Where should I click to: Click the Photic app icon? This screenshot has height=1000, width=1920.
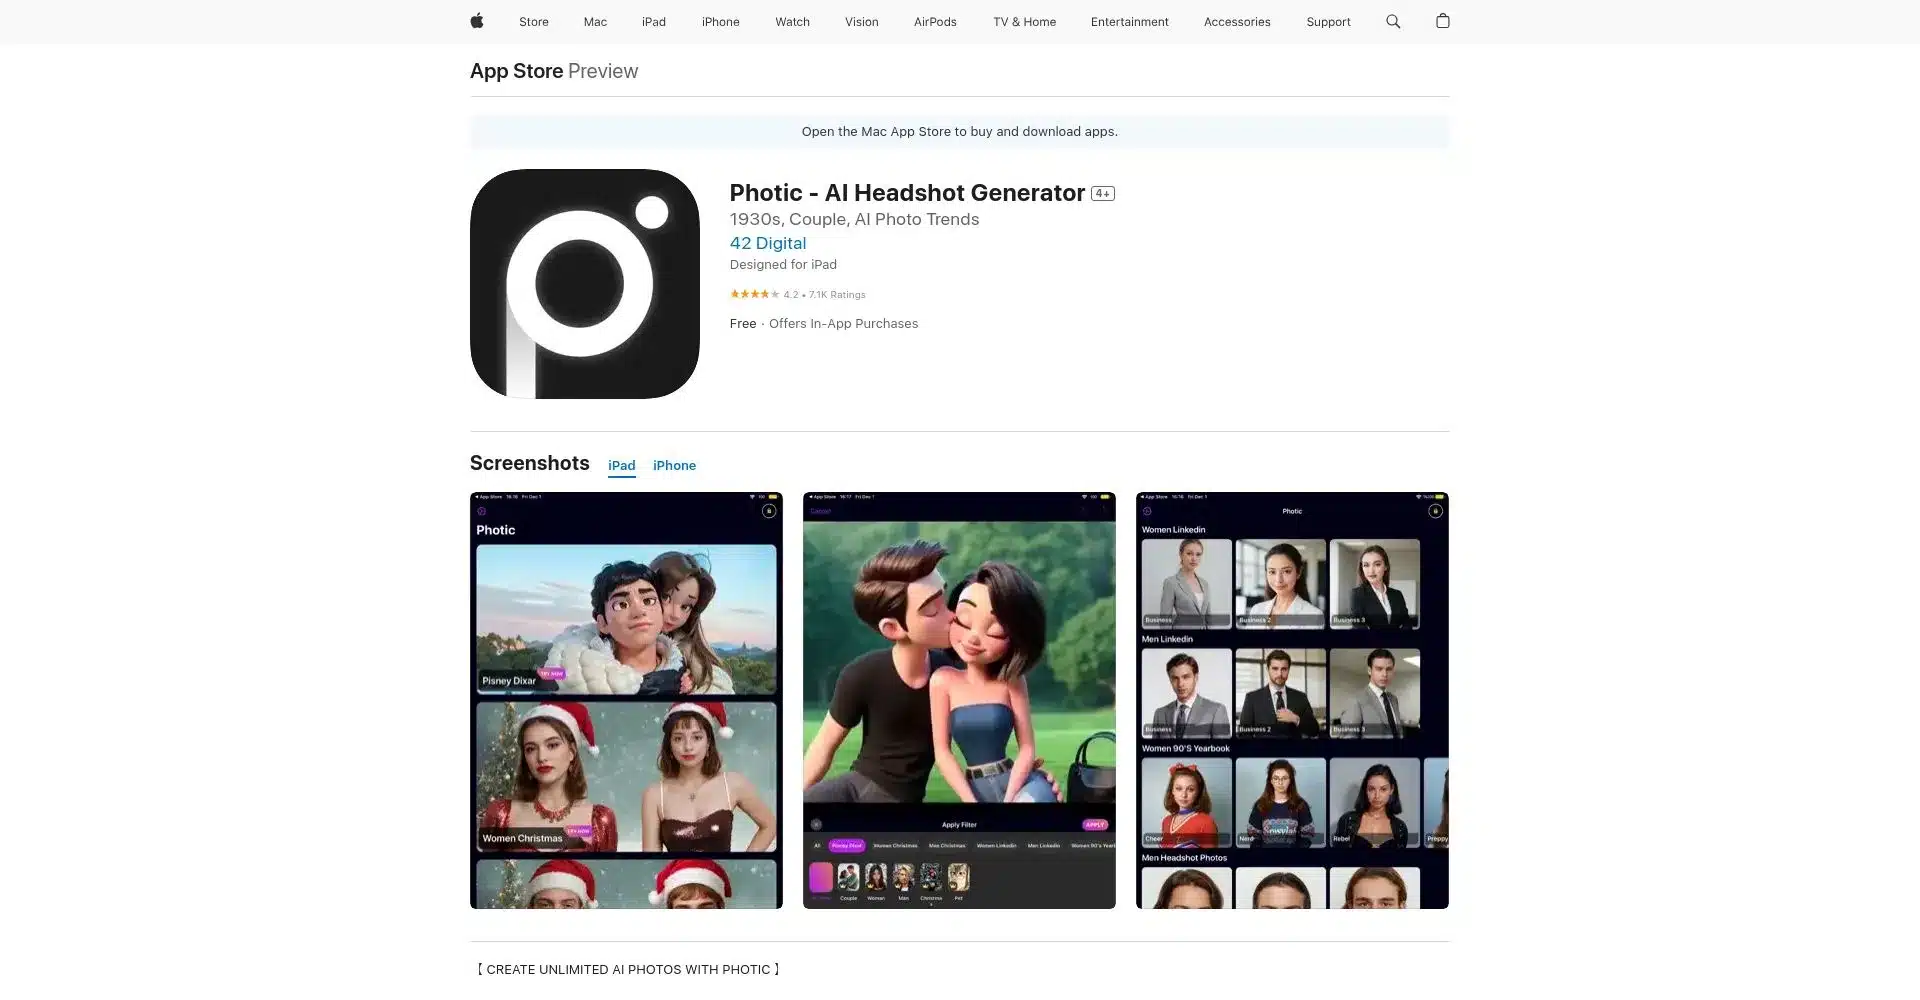click(x=584, y=283)
